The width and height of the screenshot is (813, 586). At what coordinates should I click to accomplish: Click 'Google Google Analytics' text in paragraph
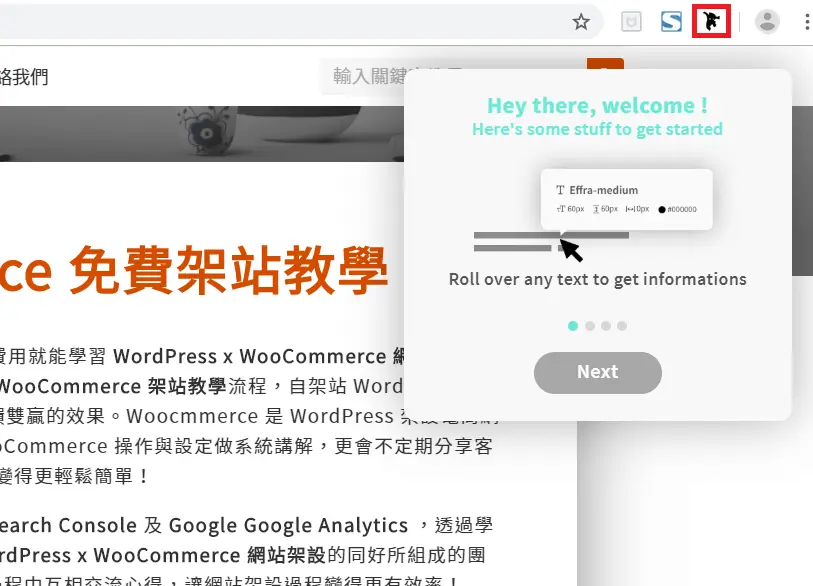[288, 525]
